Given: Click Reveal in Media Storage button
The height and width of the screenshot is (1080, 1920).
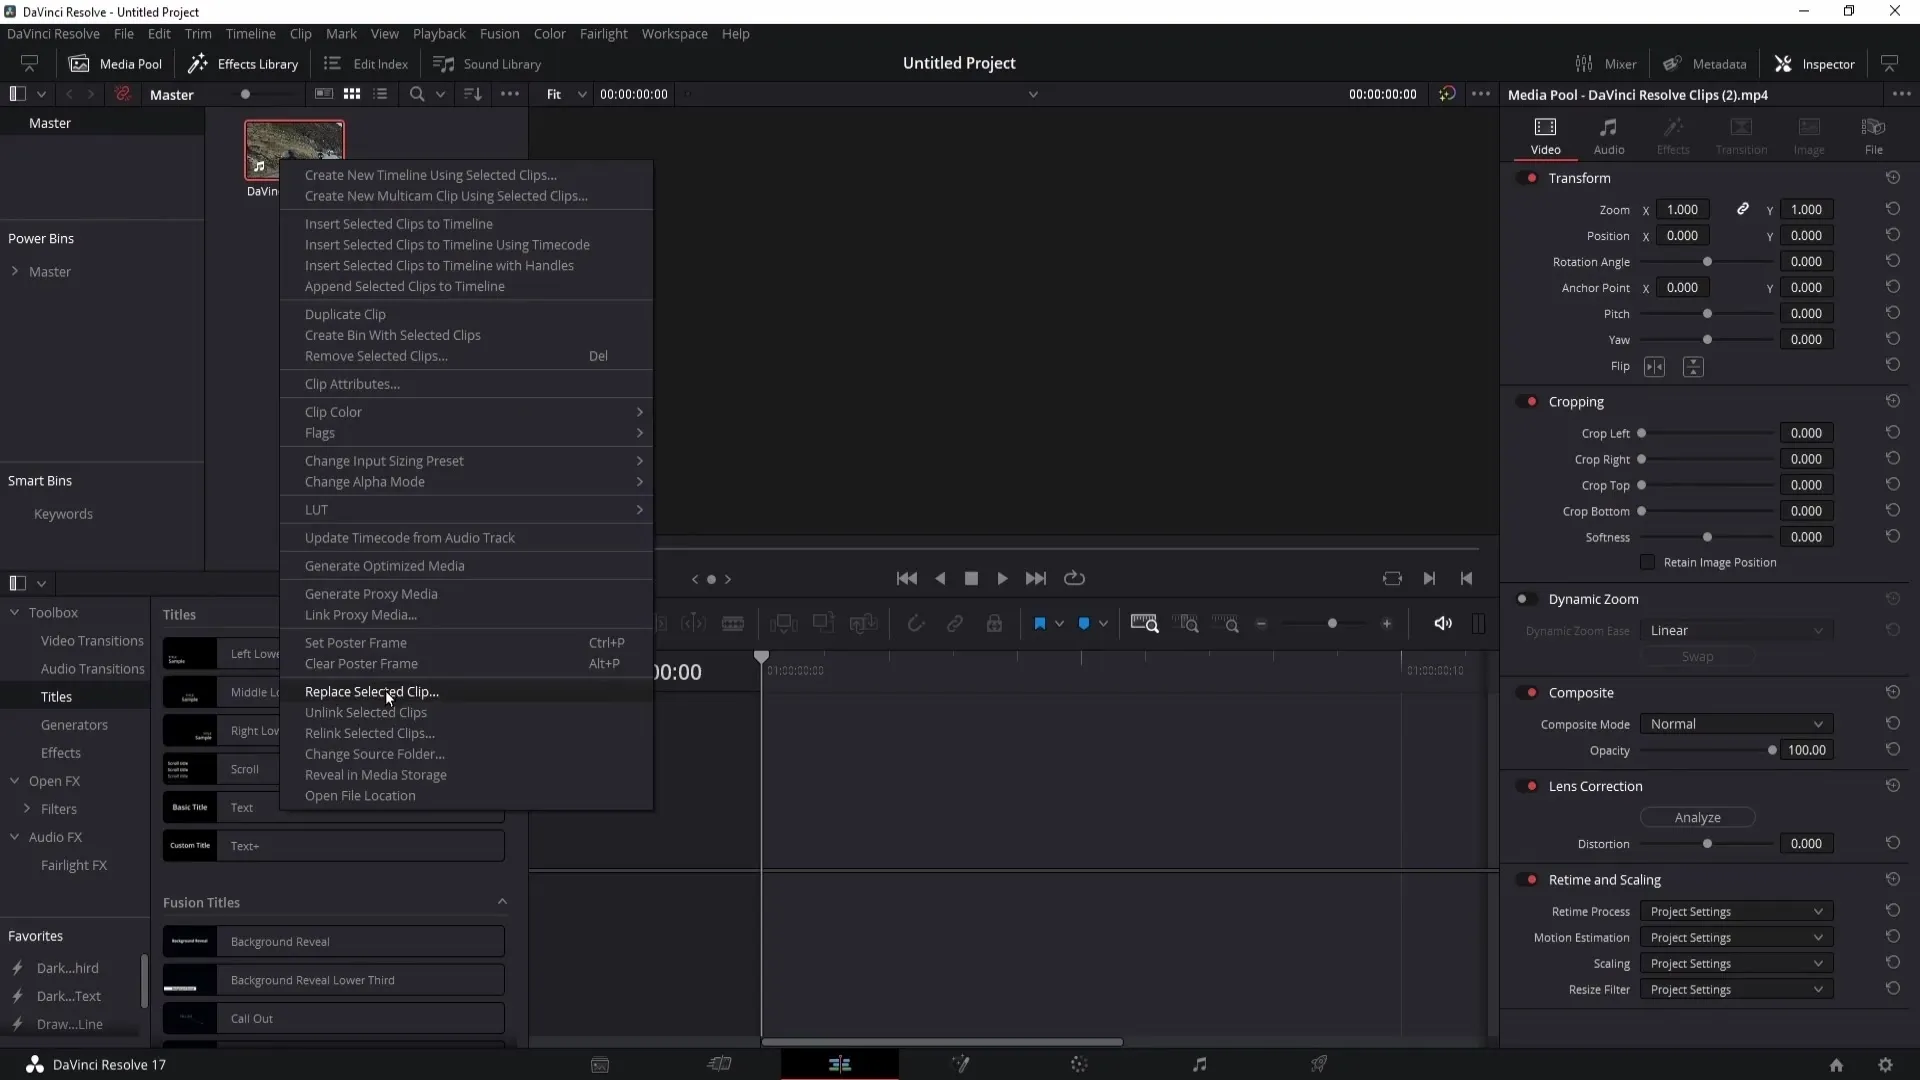Looking at the screenshot, I should (376, 774).
